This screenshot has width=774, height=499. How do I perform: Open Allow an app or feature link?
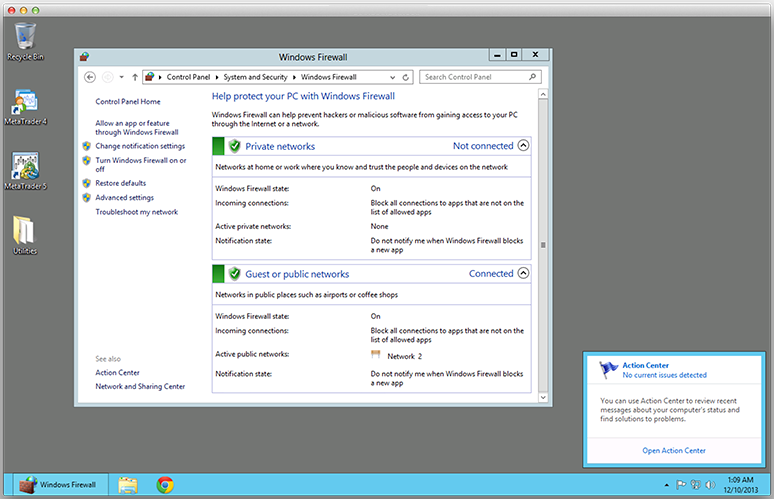pos(137,127)
